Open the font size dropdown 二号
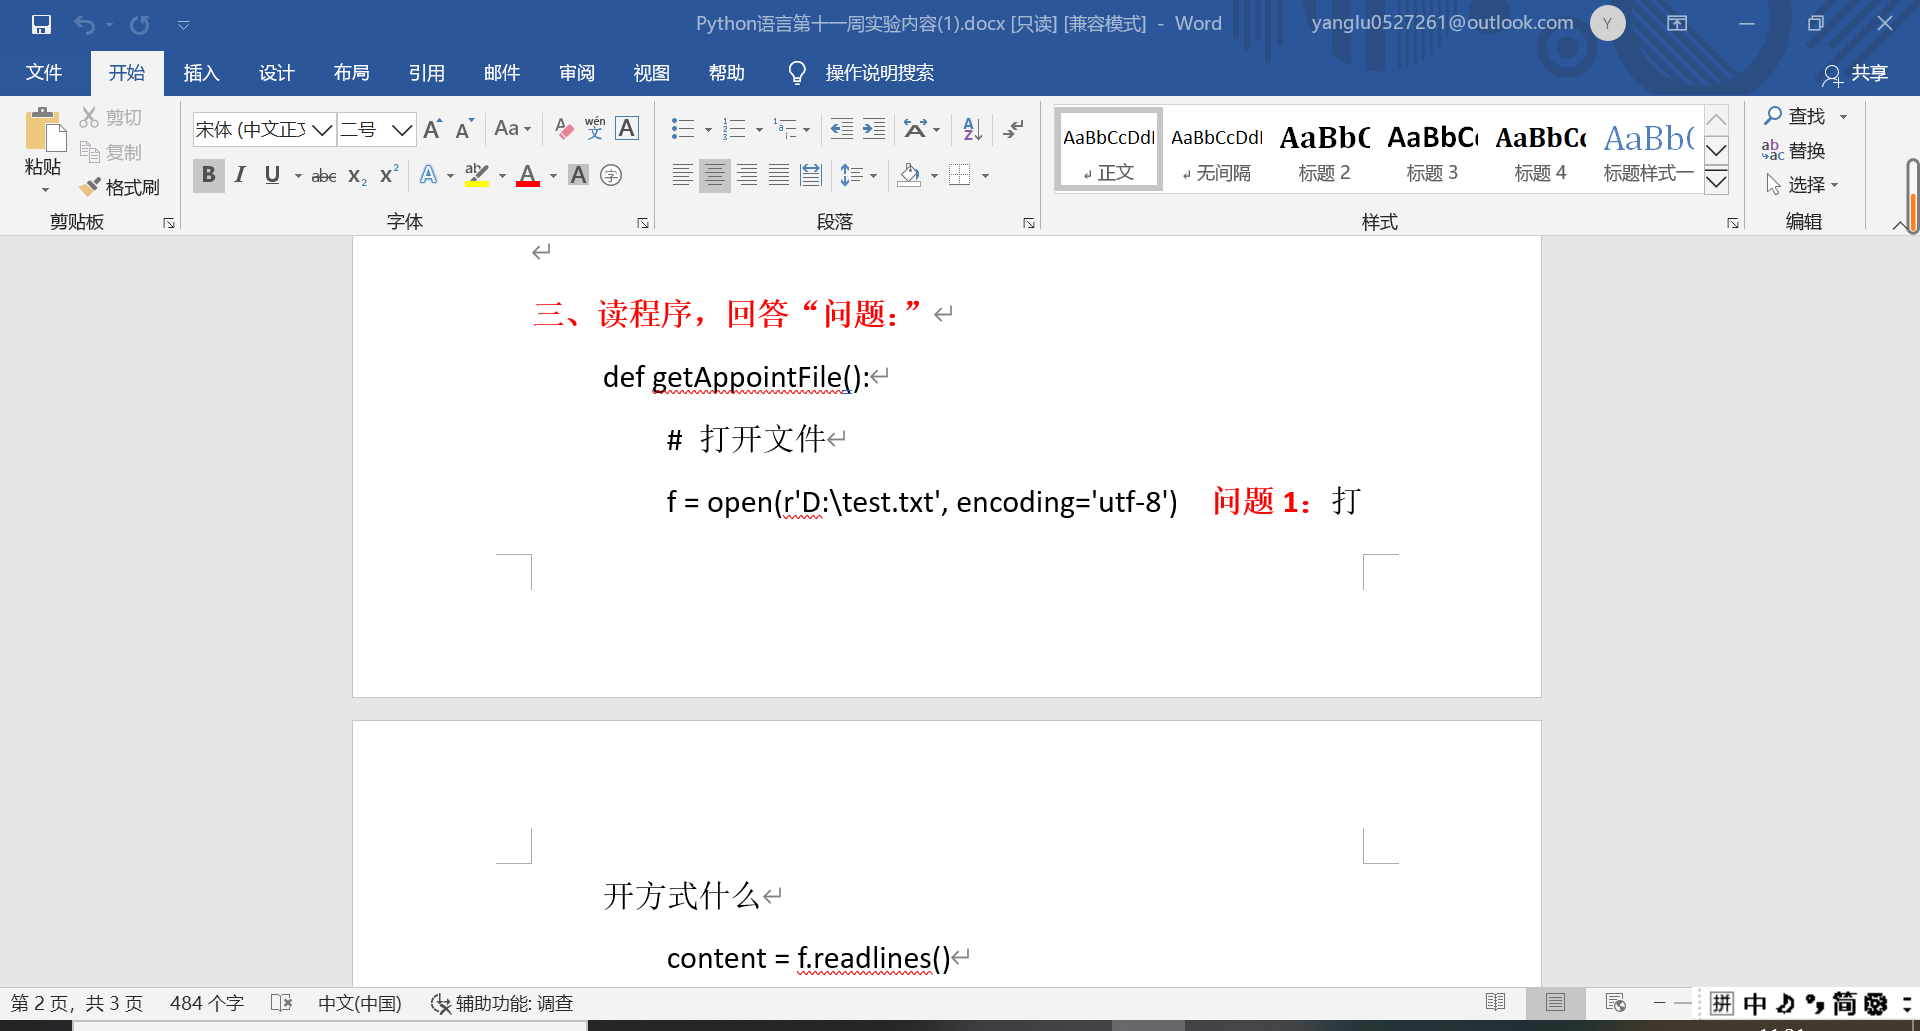The image size is (1920, 1031). [402, 130]
